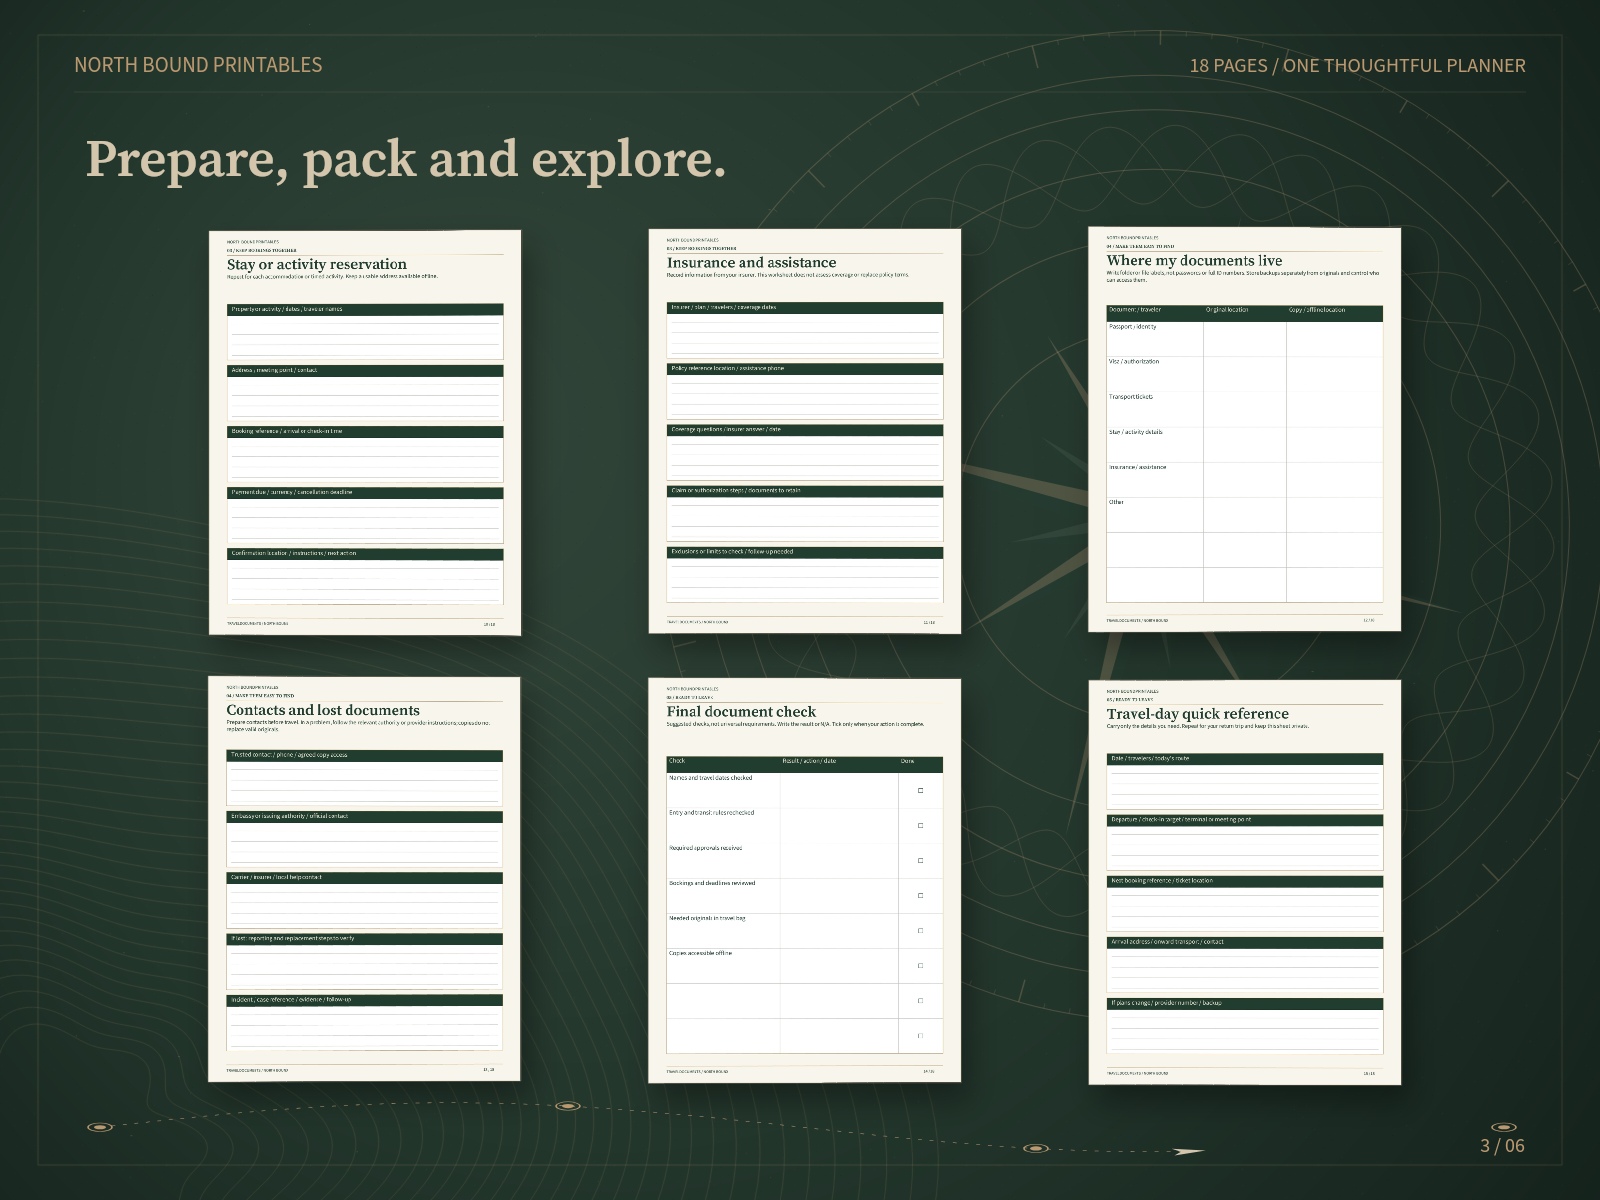The image size is (1600, 1200).
Task: Tick Done box for Bookings and deadlines reviewed
Action: 920,896
